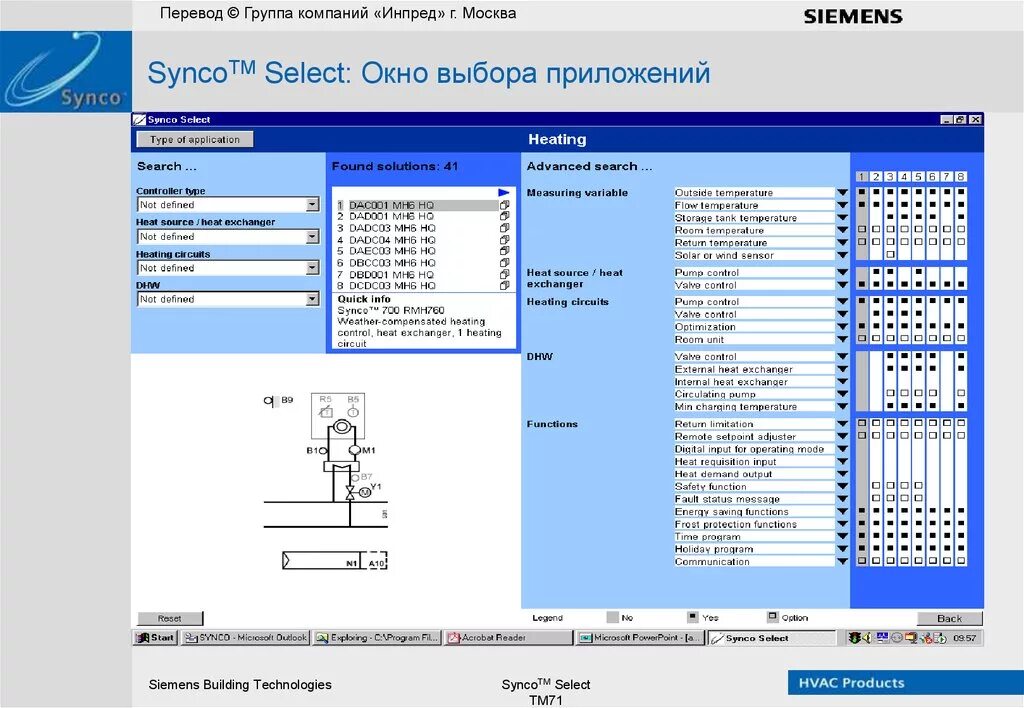Open DHW dropdown in Search panel
Image resolution: width=1024 pixels, height=708 pixels.
312,299
